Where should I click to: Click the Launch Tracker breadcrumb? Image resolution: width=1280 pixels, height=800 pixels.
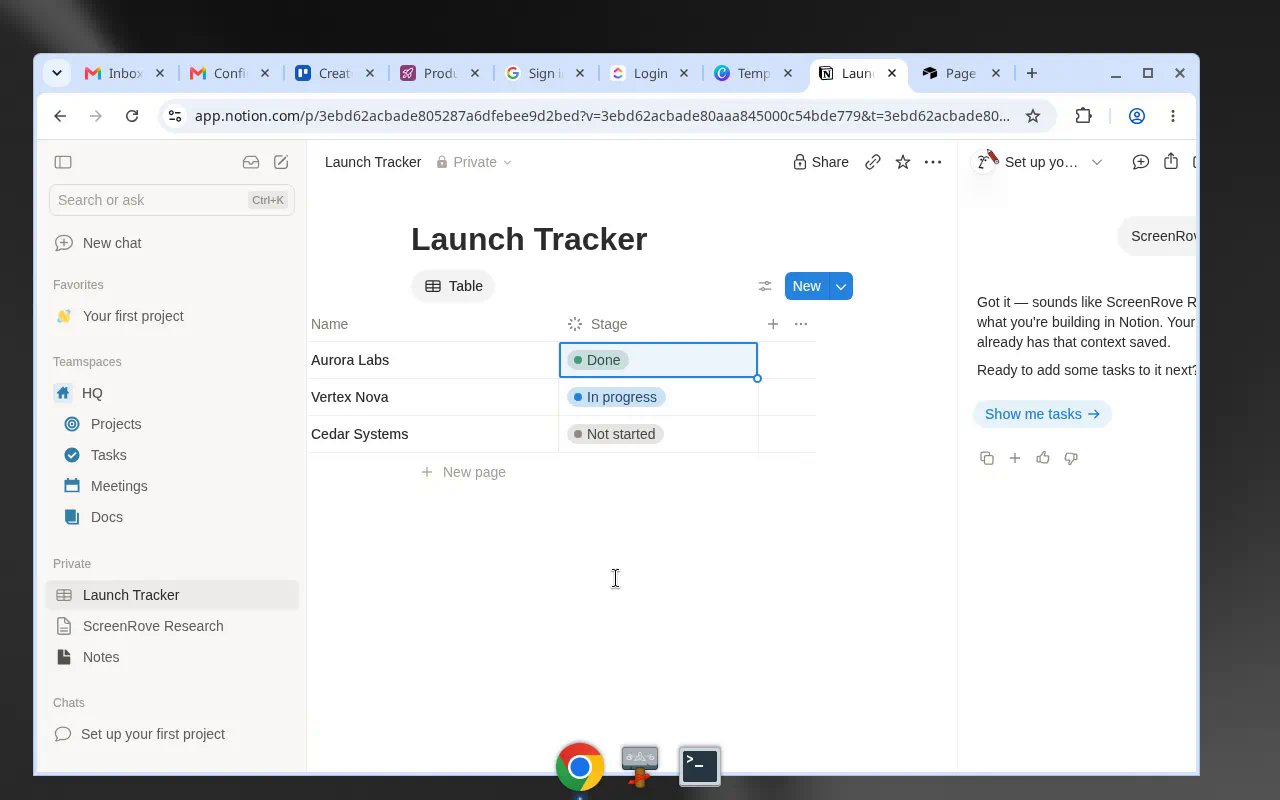tap(373, 162)
